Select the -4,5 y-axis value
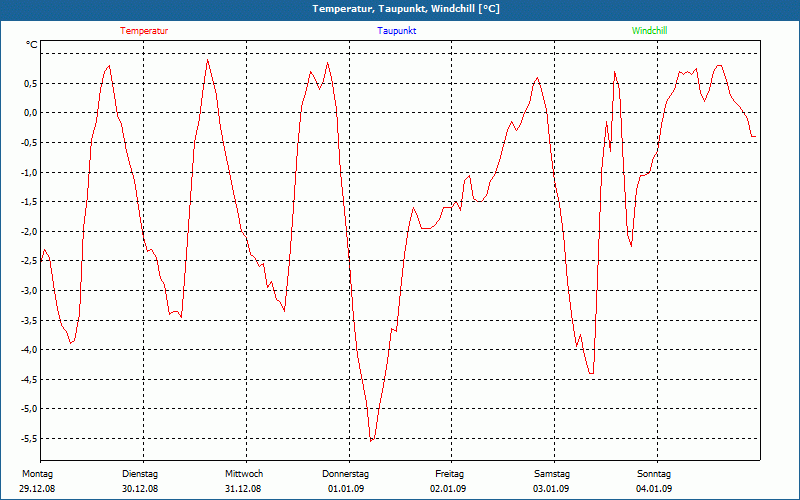The image size is (800, 500). tap(29, 380)
